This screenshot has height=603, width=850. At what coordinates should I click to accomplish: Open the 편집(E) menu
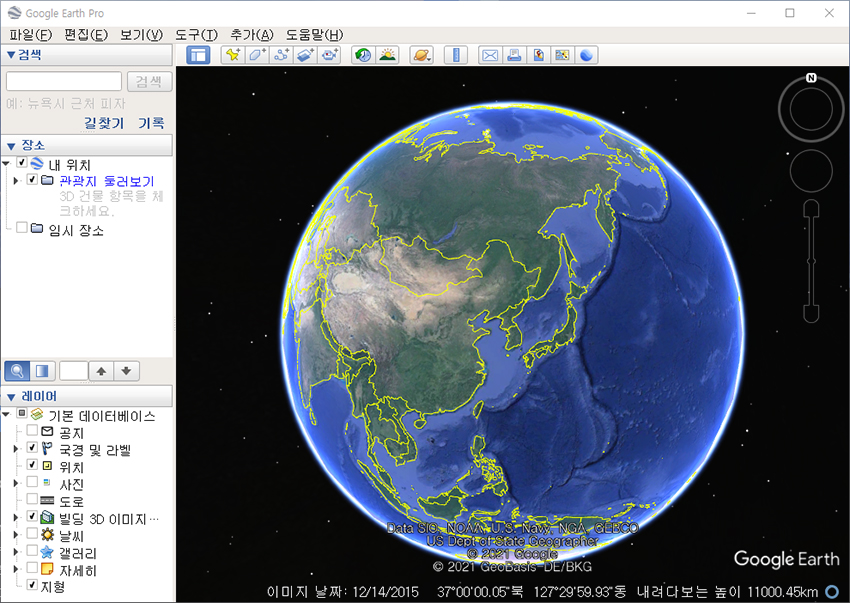86,35
